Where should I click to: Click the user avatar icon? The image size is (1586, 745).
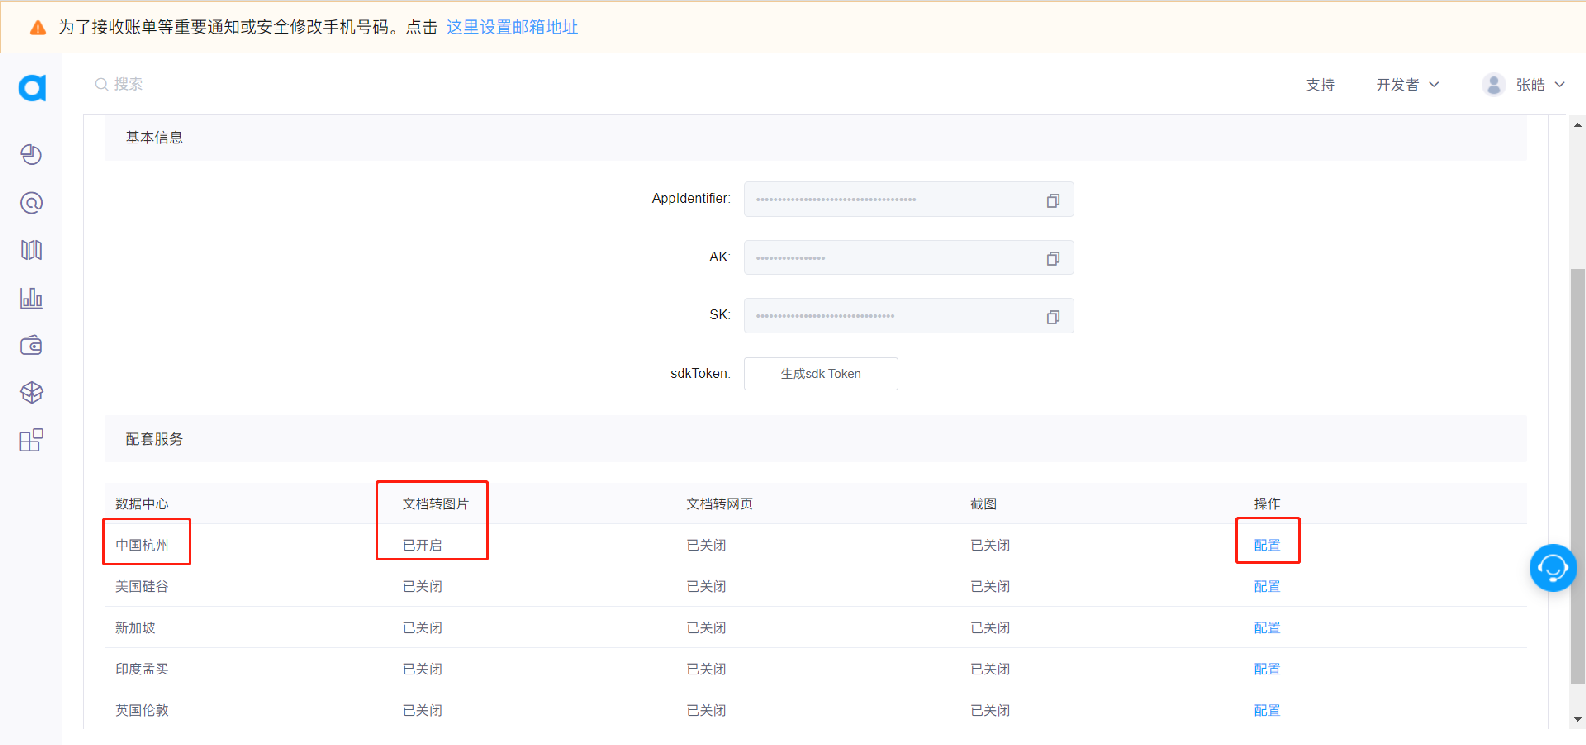click(x=1494, y=85)
